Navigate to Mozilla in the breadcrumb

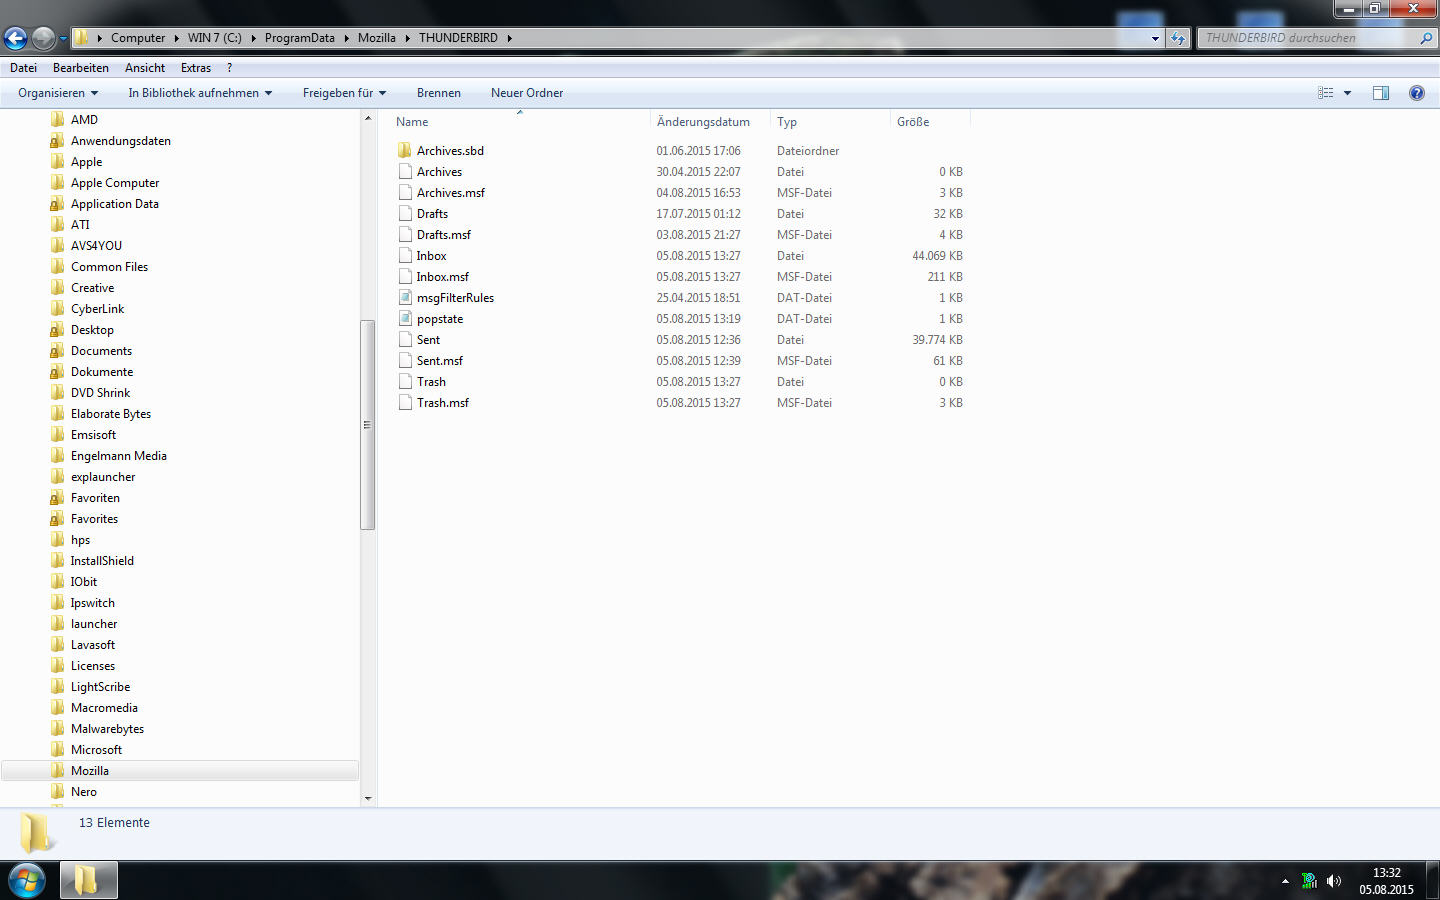pos(377,38)
